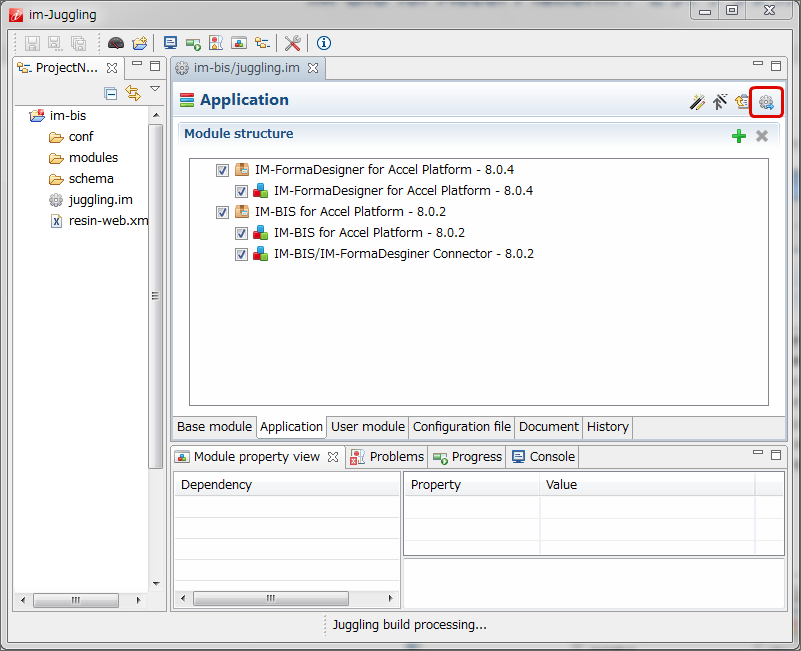
Task: Click the blue monitor console toolbar icon
Action: click(170, 43)
